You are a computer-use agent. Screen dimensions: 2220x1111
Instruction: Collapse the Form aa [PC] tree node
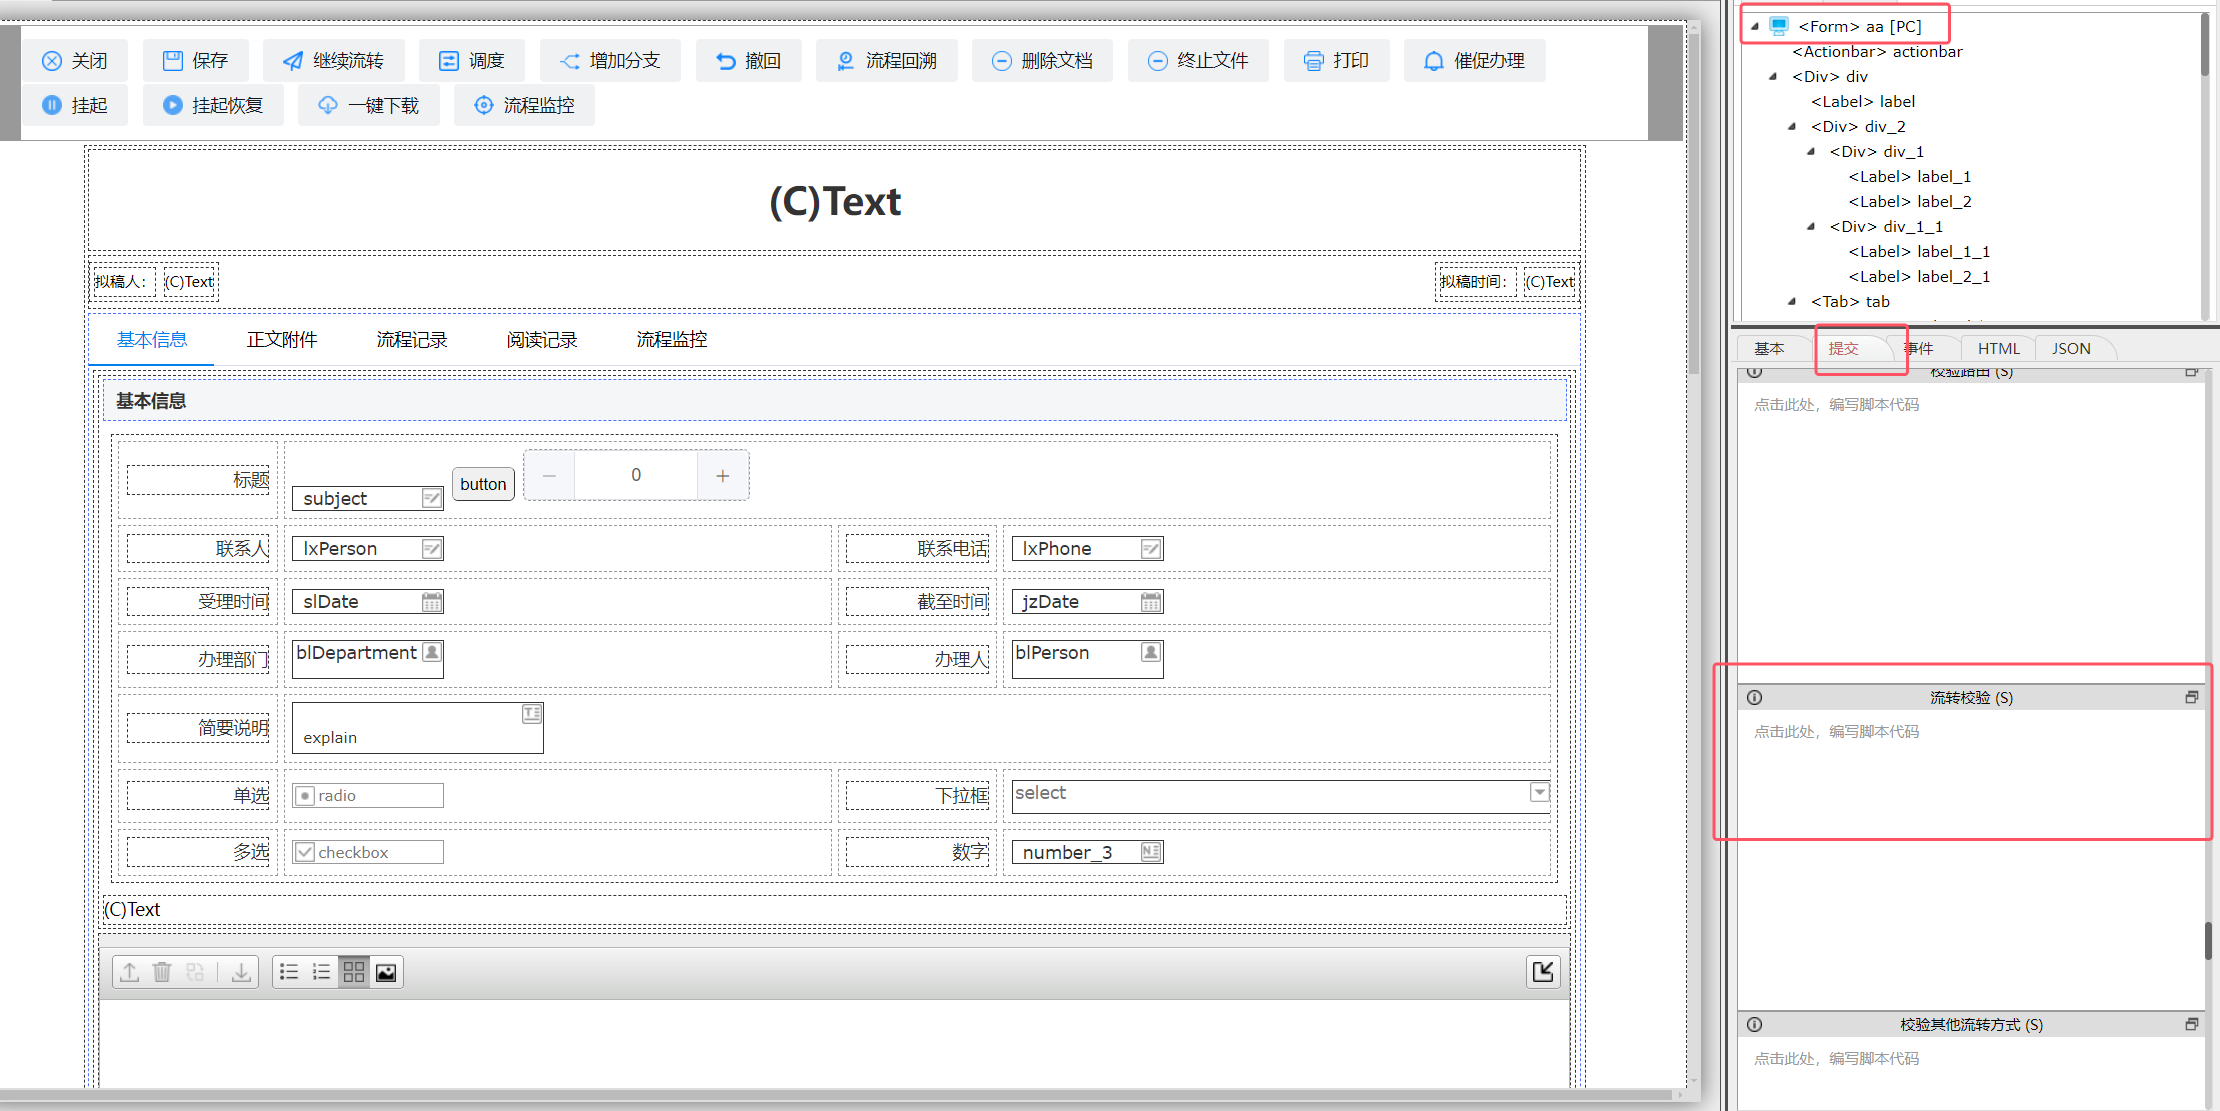(1755, 27)
